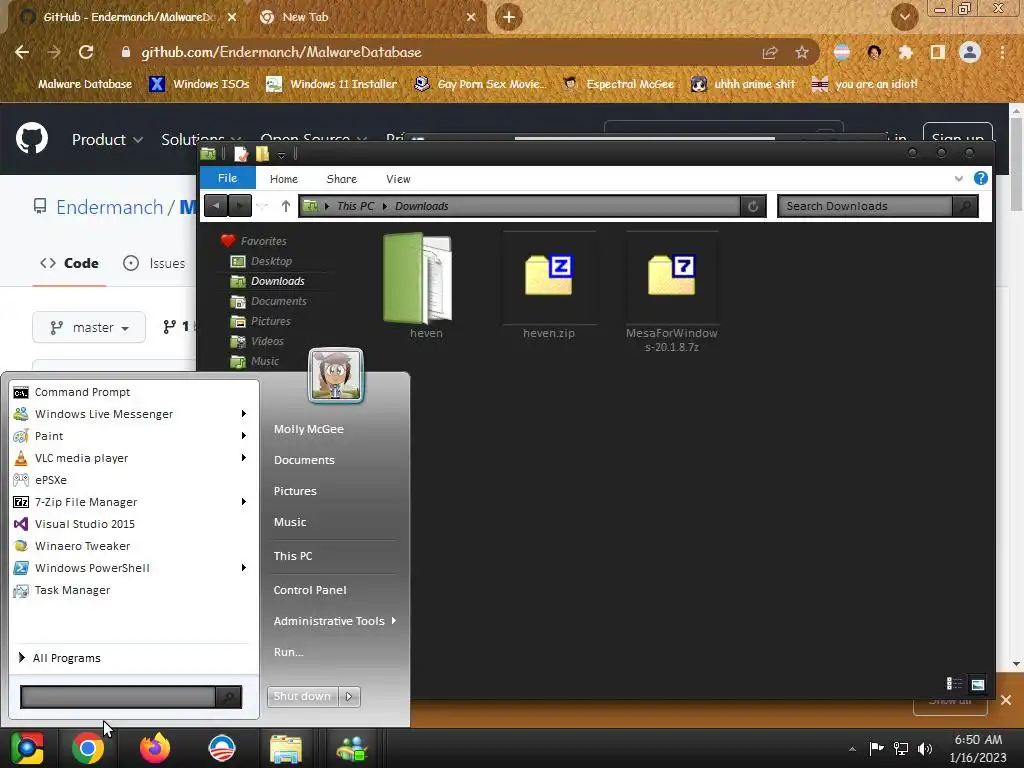Open This PC from Start menu
The image size is (1024, 768).
click(293, 556)
